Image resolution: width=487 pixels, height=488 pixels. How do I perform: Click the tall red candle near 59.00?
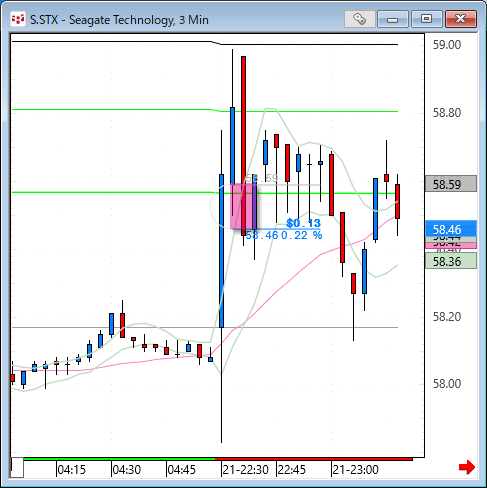[244, 146]
